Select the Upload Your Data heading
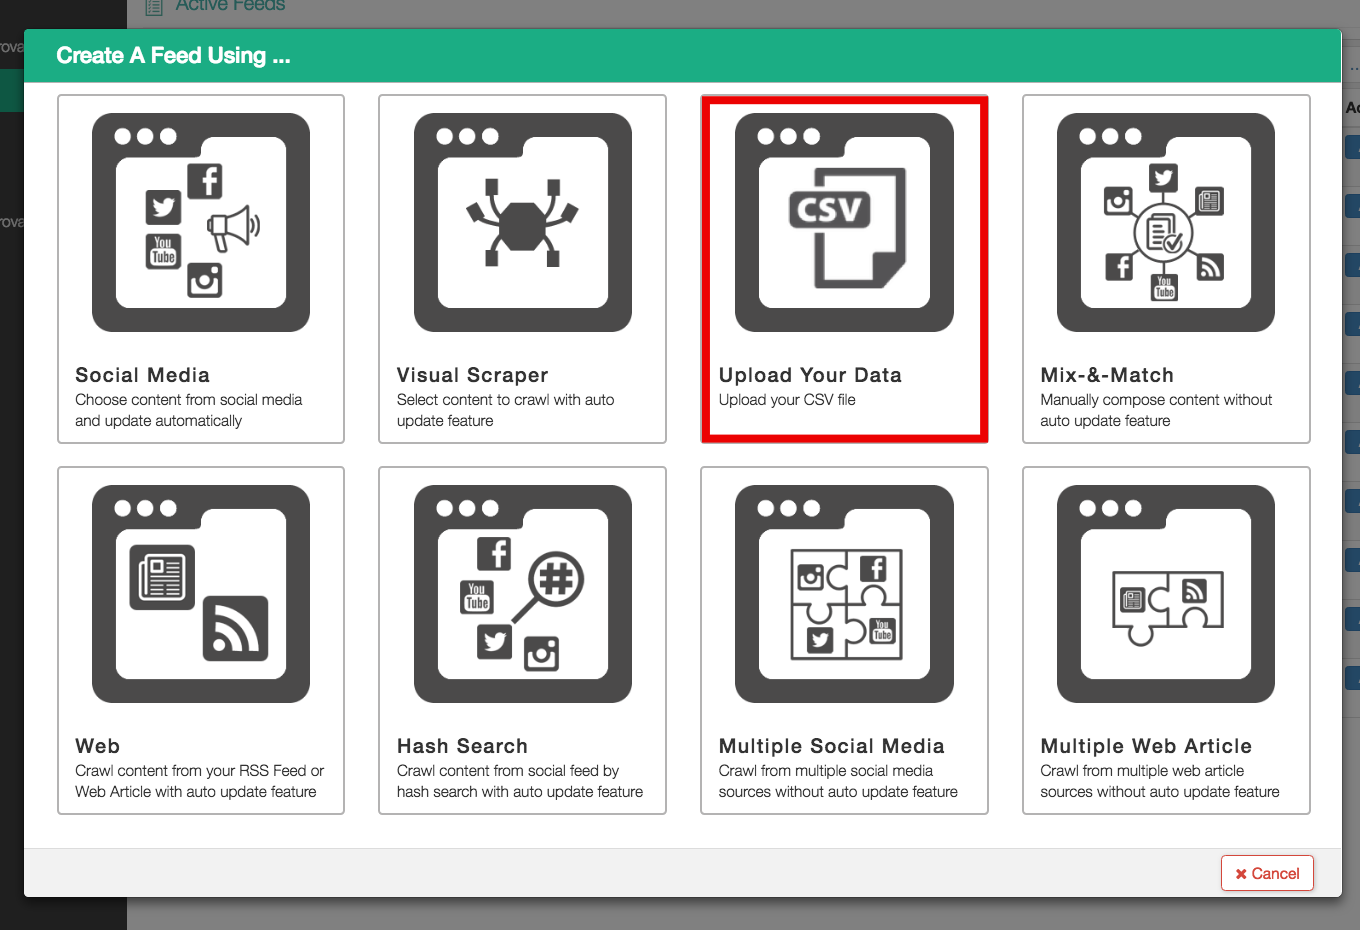Screen dimensions: 1360x930 click(x=810, y=375)
